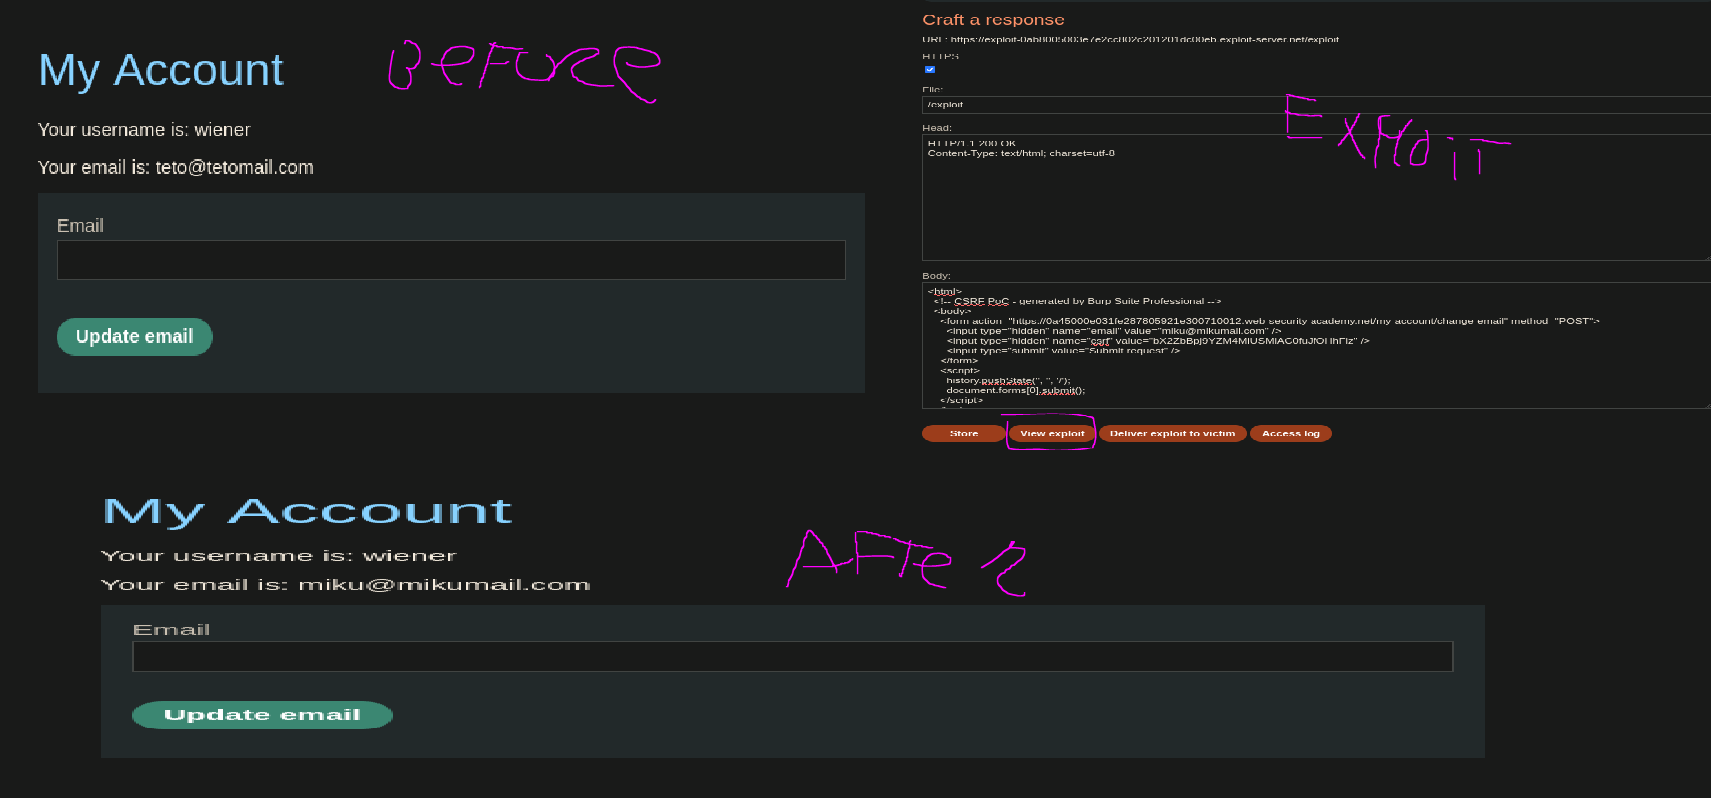The width and height of the screenshot is (1711, 798).
Task: Click the 'HTTP/1.1 200 OK' header line
Action: [x=971, y=144]
